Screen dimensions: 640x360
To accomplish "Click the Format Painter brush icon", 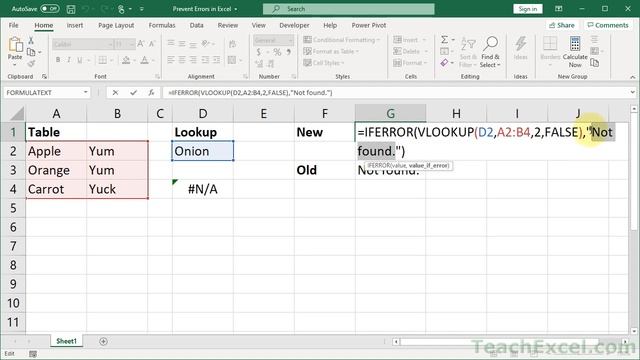I will coord(31,63).
